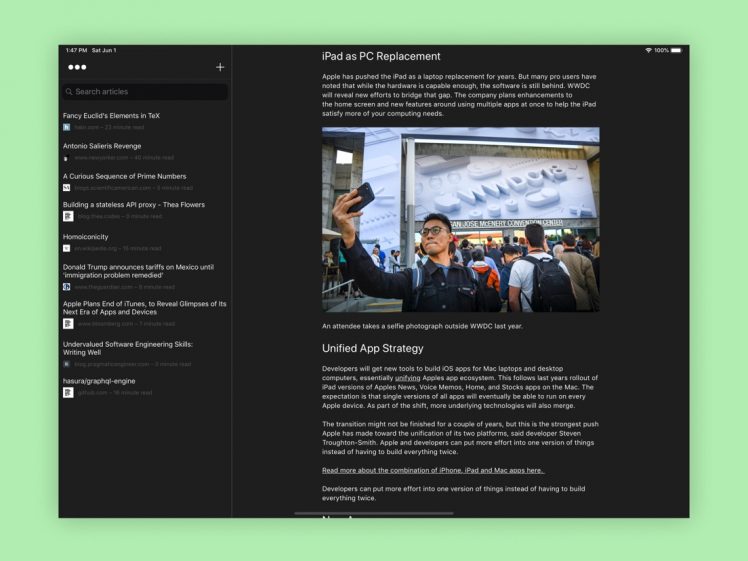This screenshot has width=748, height=561.
Task: Tap the plus icon to add article
Action: (220, 67)
